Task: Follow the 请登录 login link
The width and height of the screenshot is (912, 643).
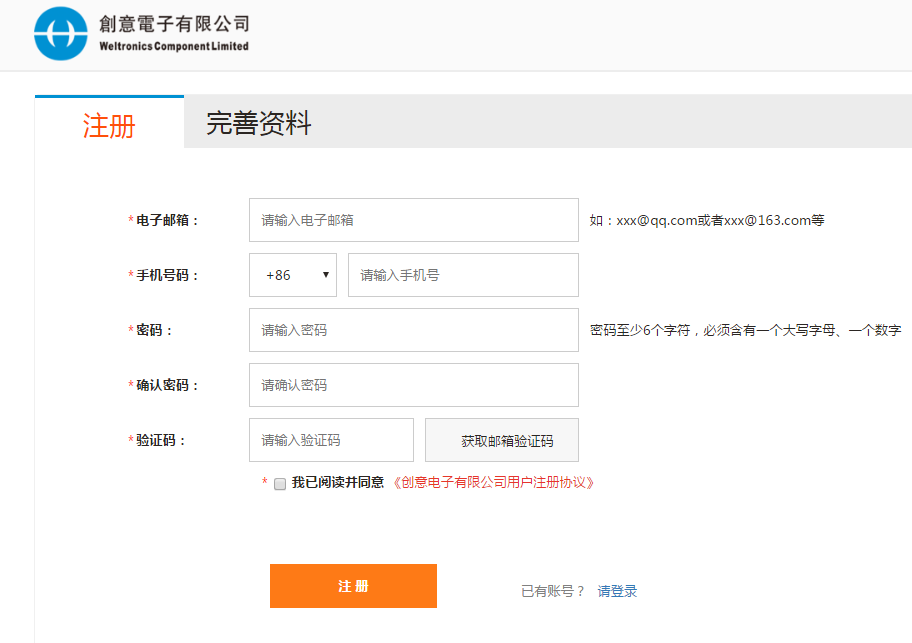Action: [617, 591]
